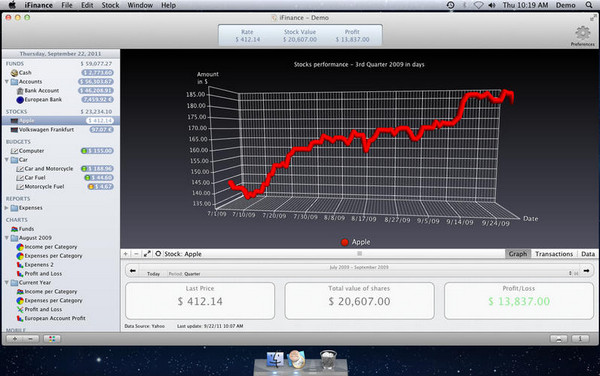Click the sidebar remove (−) button at bottom

coord(31,339)
